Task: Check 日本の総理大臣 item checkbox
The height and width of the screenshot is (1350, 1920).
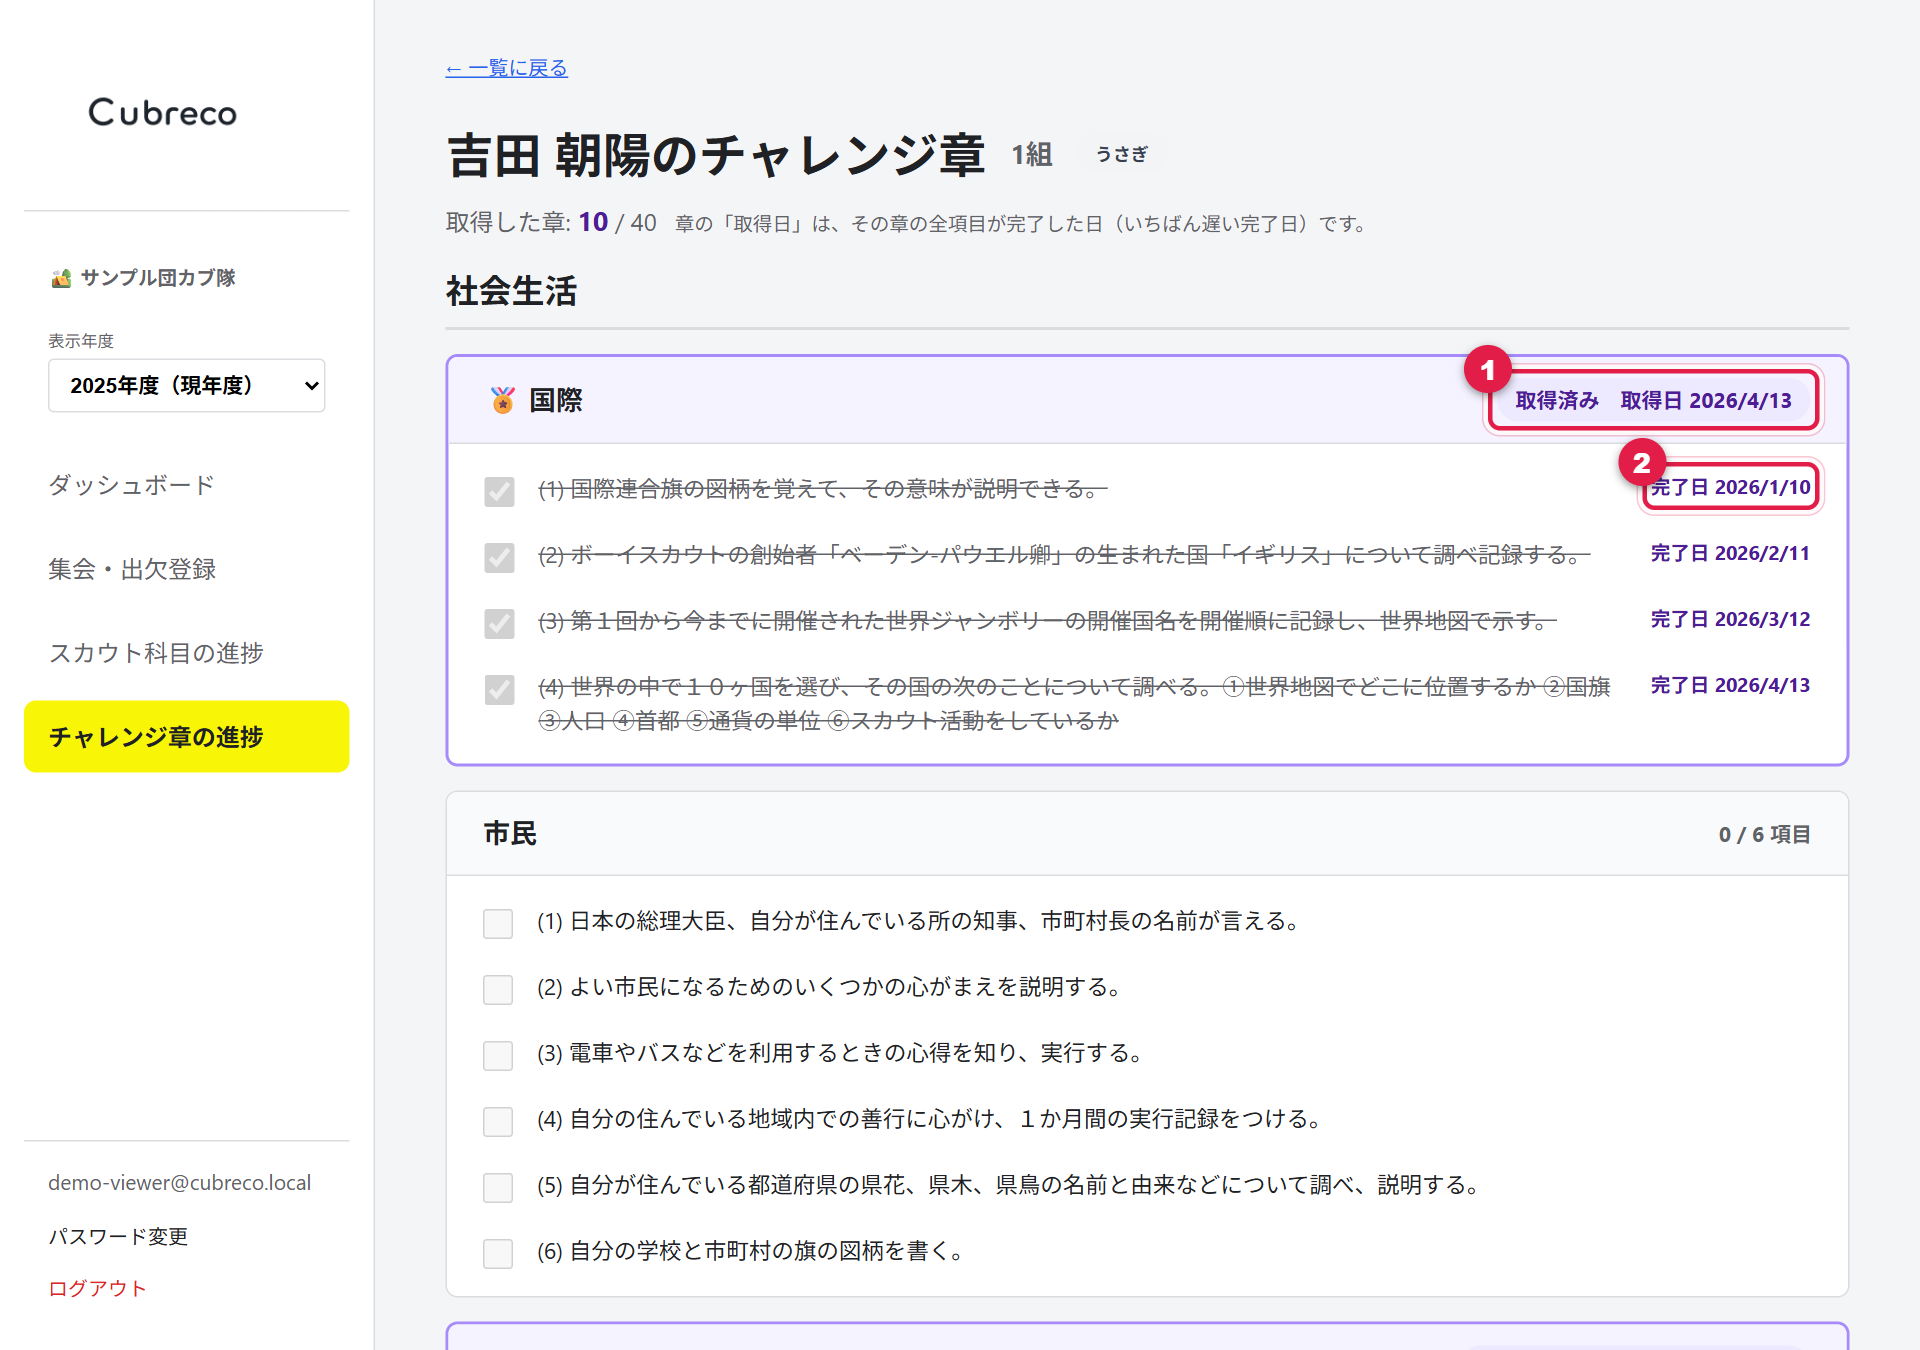Action: (498, 923)
